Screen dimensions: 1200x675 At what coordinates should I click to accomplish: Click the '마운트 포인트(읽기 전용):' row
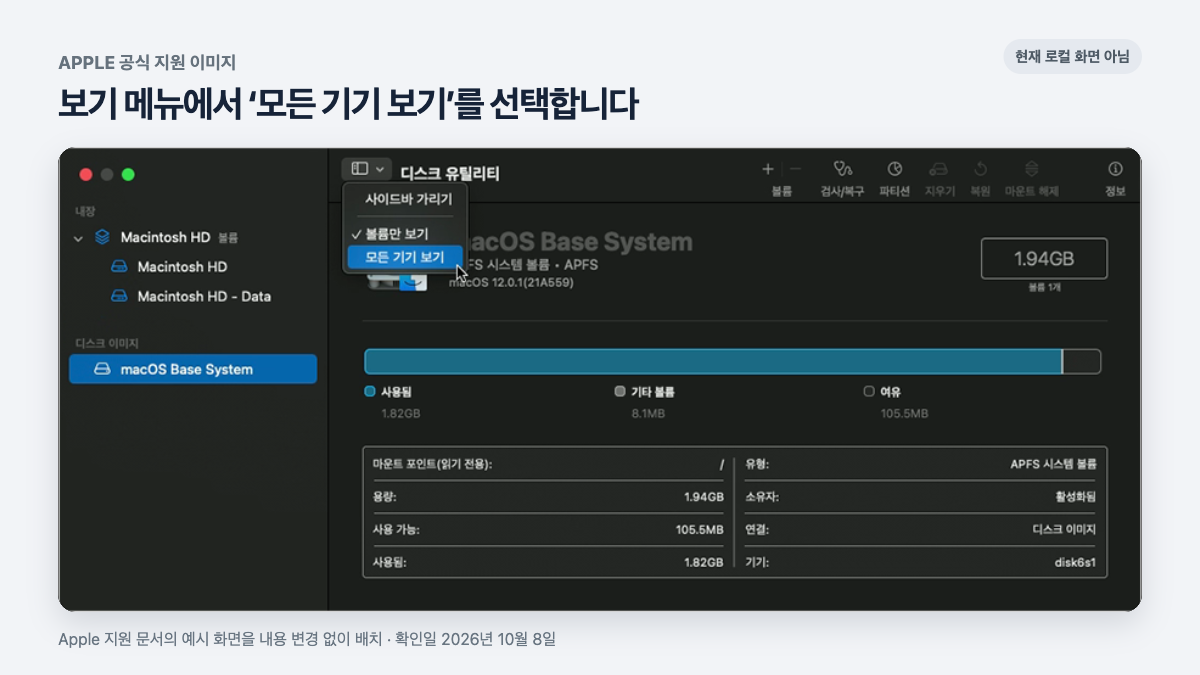click(x=548, y=464)
